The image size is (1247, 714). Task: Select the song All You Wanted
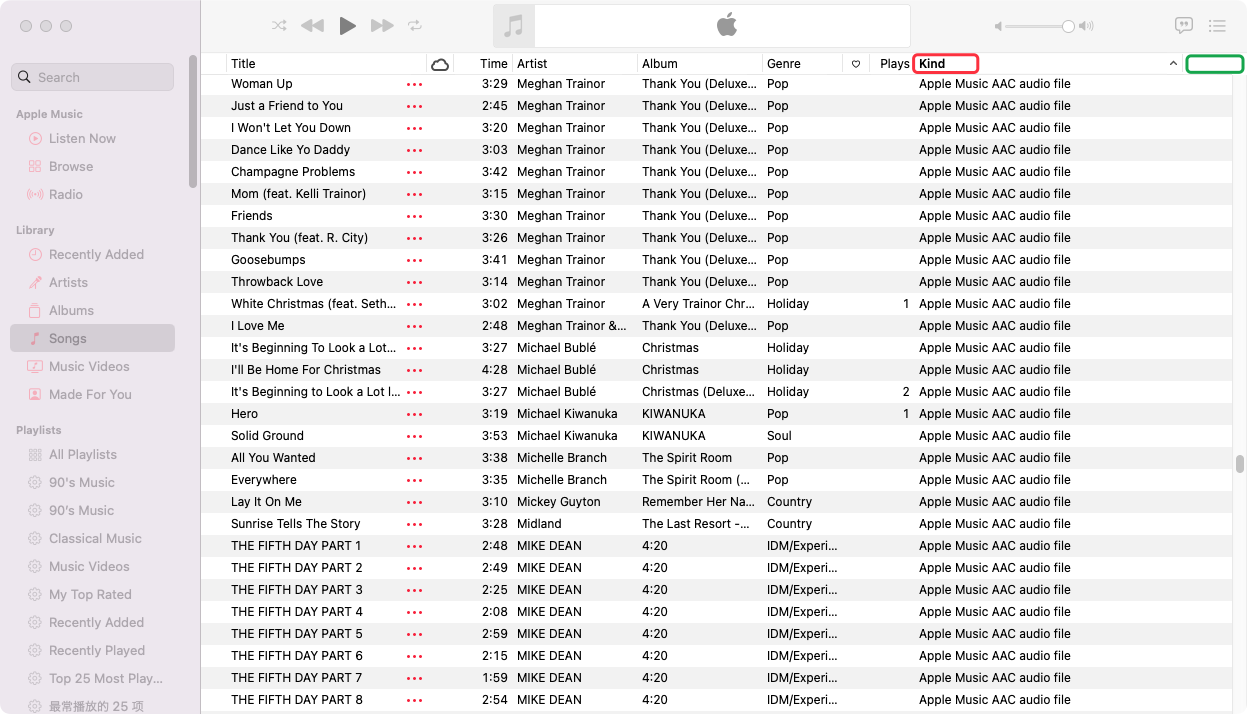[x=273, y=458]
